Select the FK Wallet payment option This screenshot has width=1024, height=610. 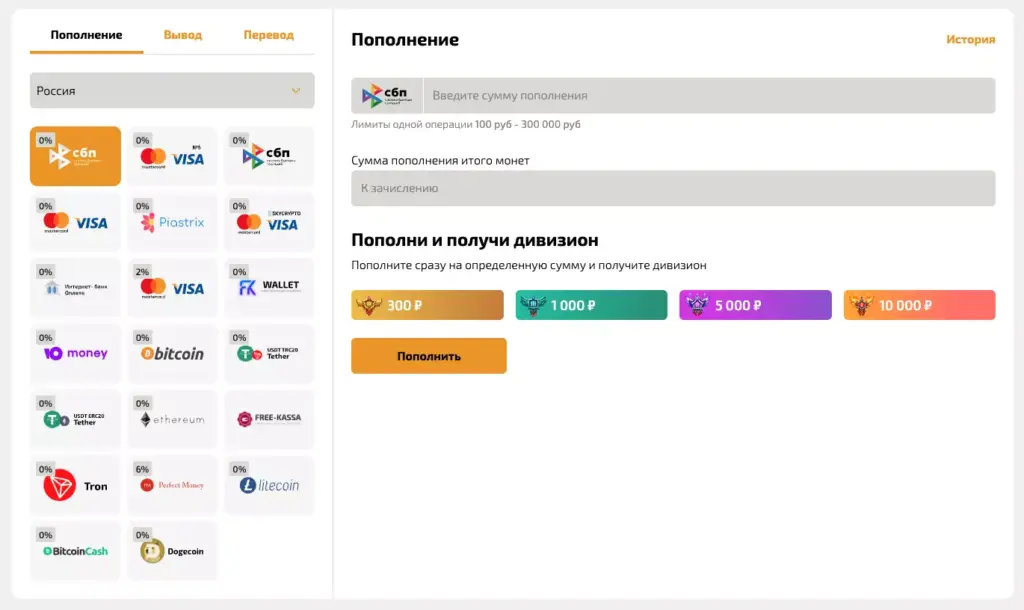click(268, 287)
